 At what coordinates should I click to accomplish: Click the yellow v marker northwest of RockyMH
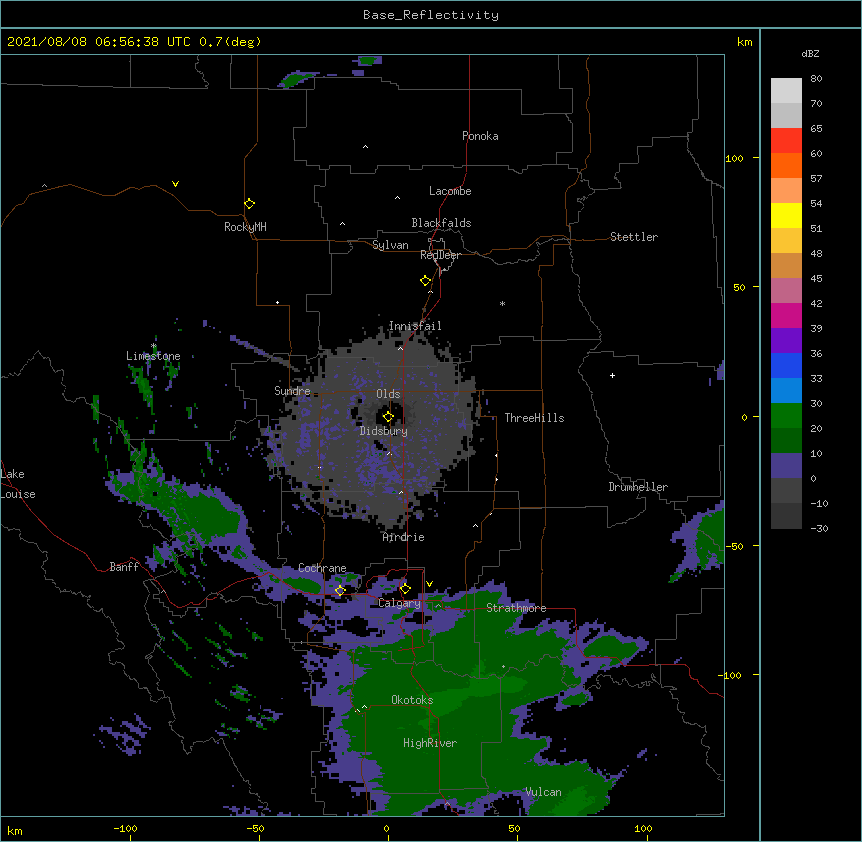[175, 184]
